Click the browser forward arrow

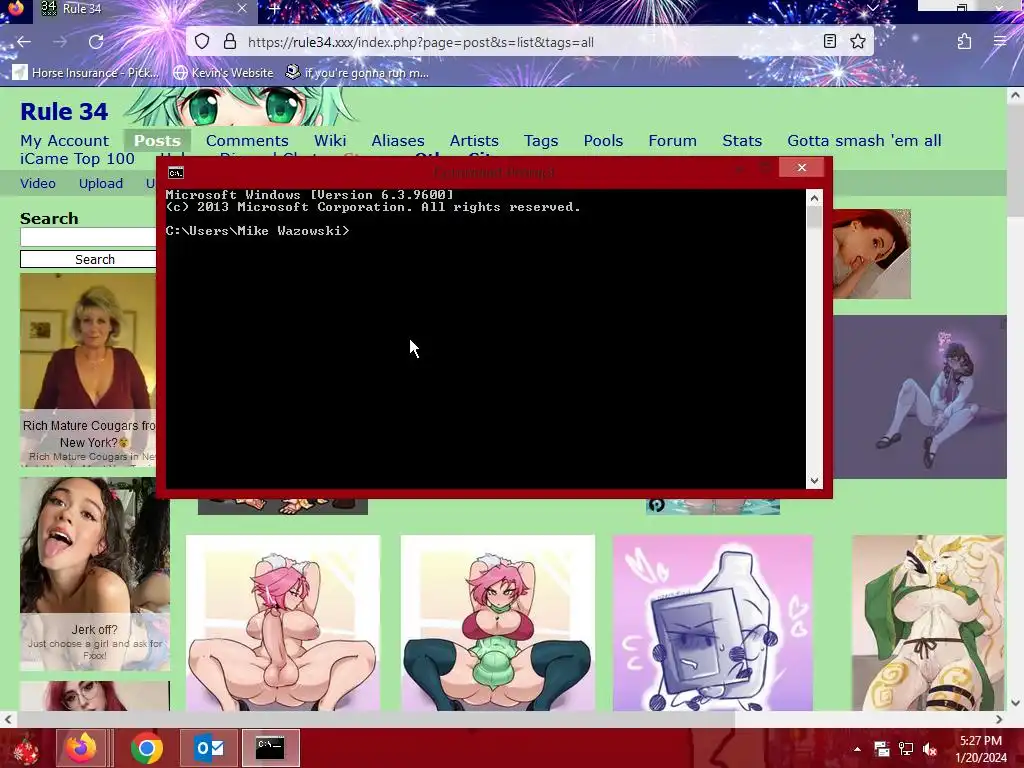tap(60, 42)
